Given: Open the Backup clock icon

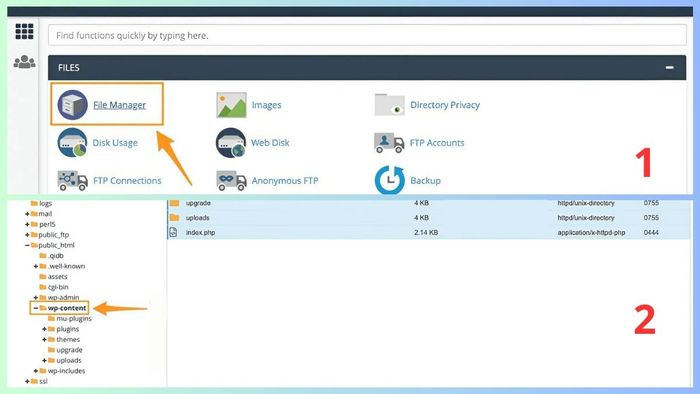Looking at the screenshot, I should [390, 180].
